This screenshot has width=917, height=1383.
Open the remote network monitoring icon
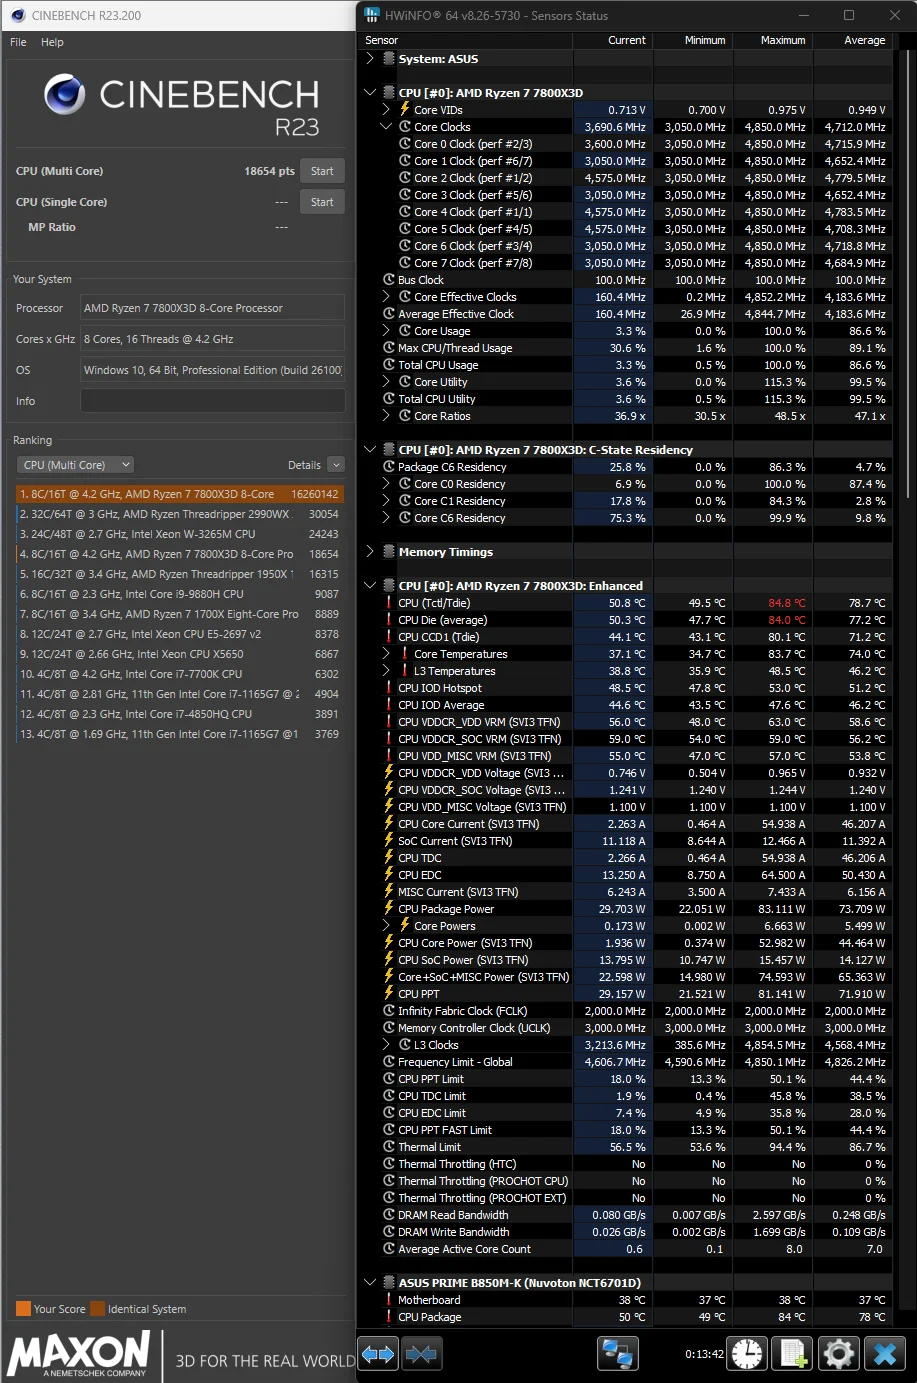tap(617, 1354)
